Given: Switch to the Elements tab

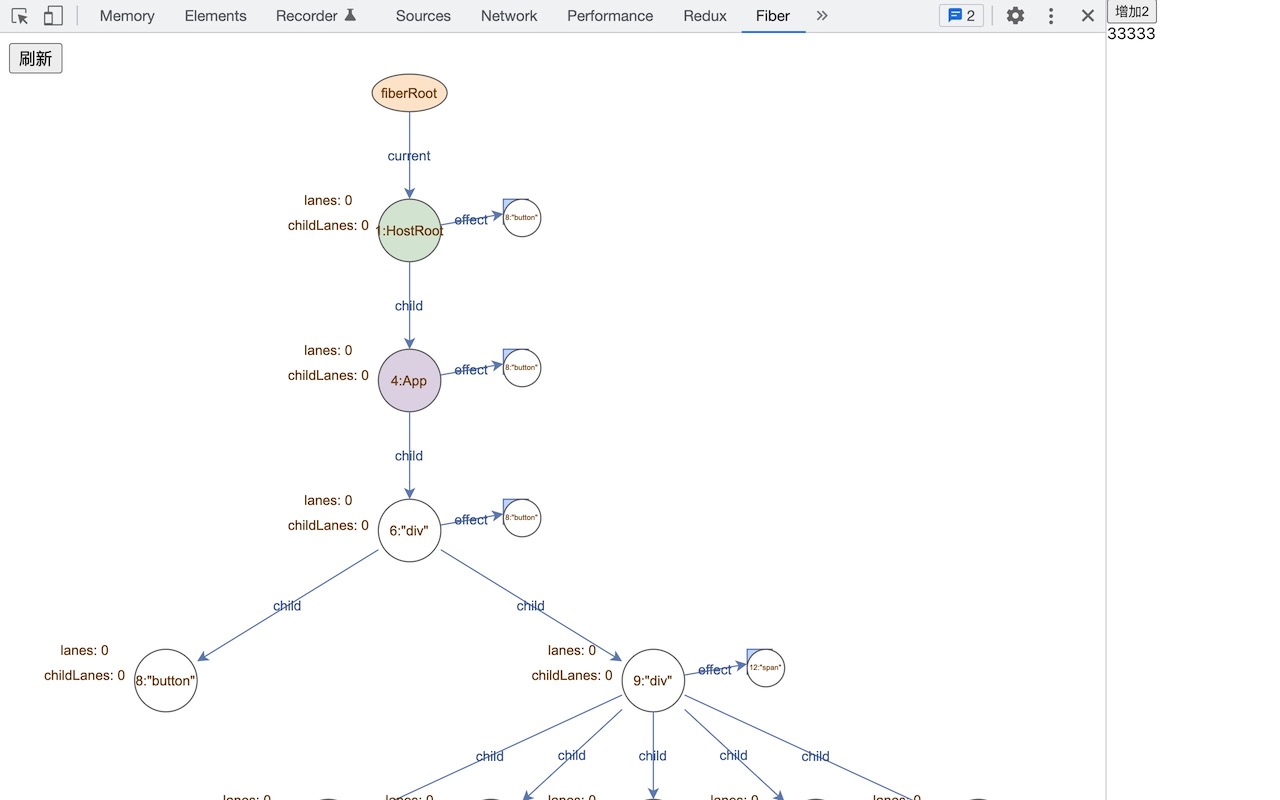Looking at the screenshot, I should [x=215, y=16].
